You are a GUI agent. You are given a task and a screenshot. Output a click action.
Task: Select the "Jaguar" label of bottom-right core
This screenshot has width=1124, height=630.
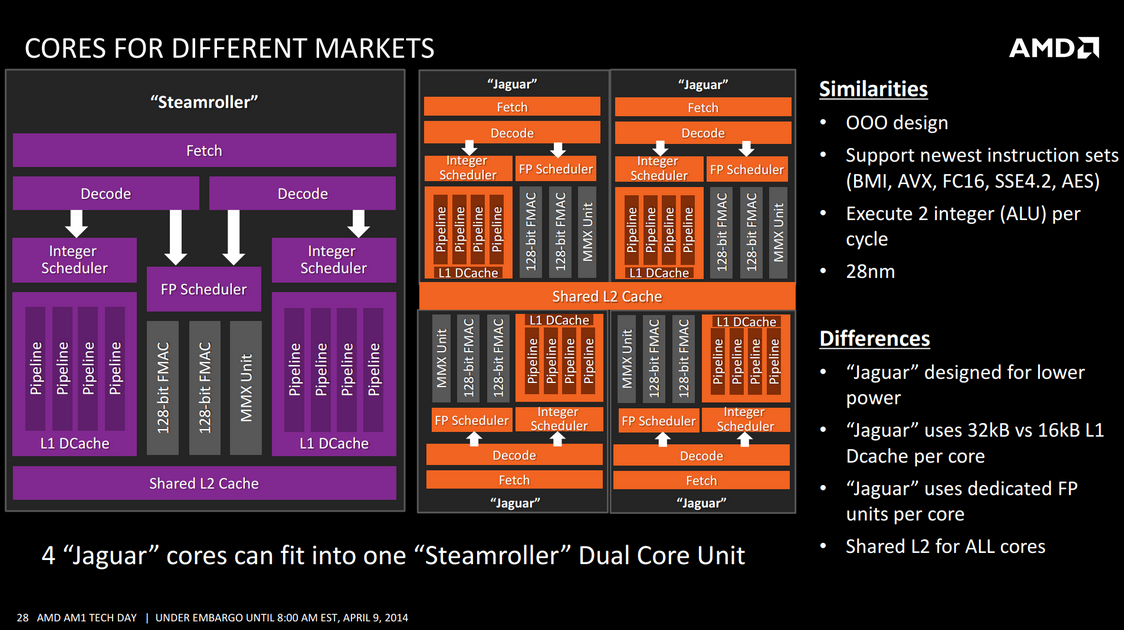click(x=701, y=502)
